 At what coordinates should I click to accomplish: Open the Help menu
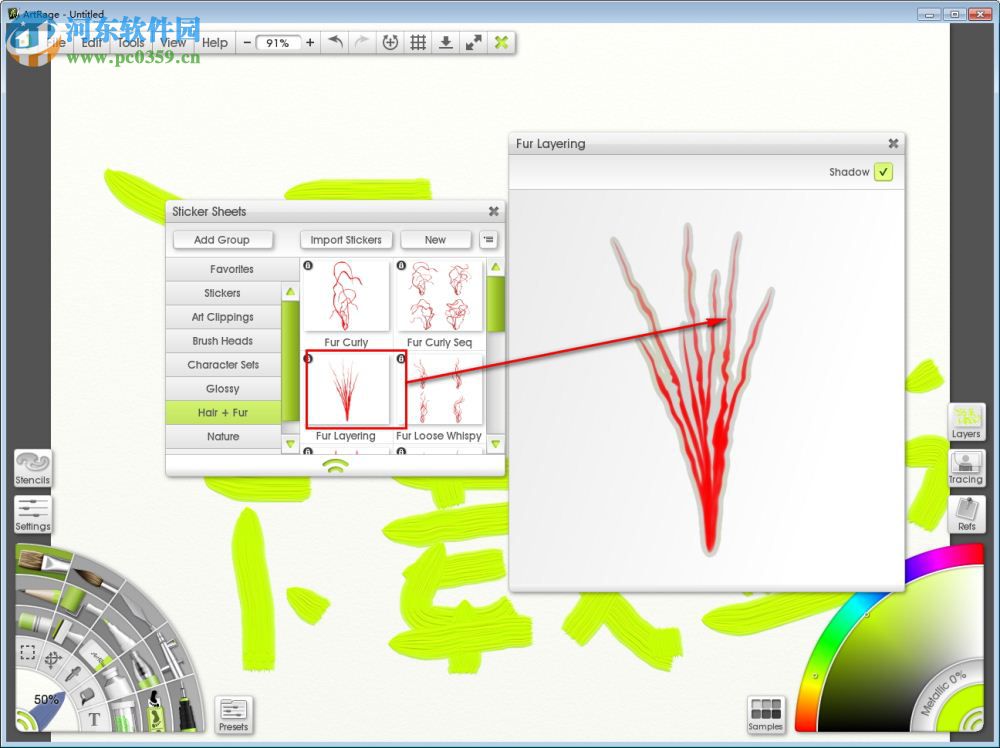[x=215, y=43]
